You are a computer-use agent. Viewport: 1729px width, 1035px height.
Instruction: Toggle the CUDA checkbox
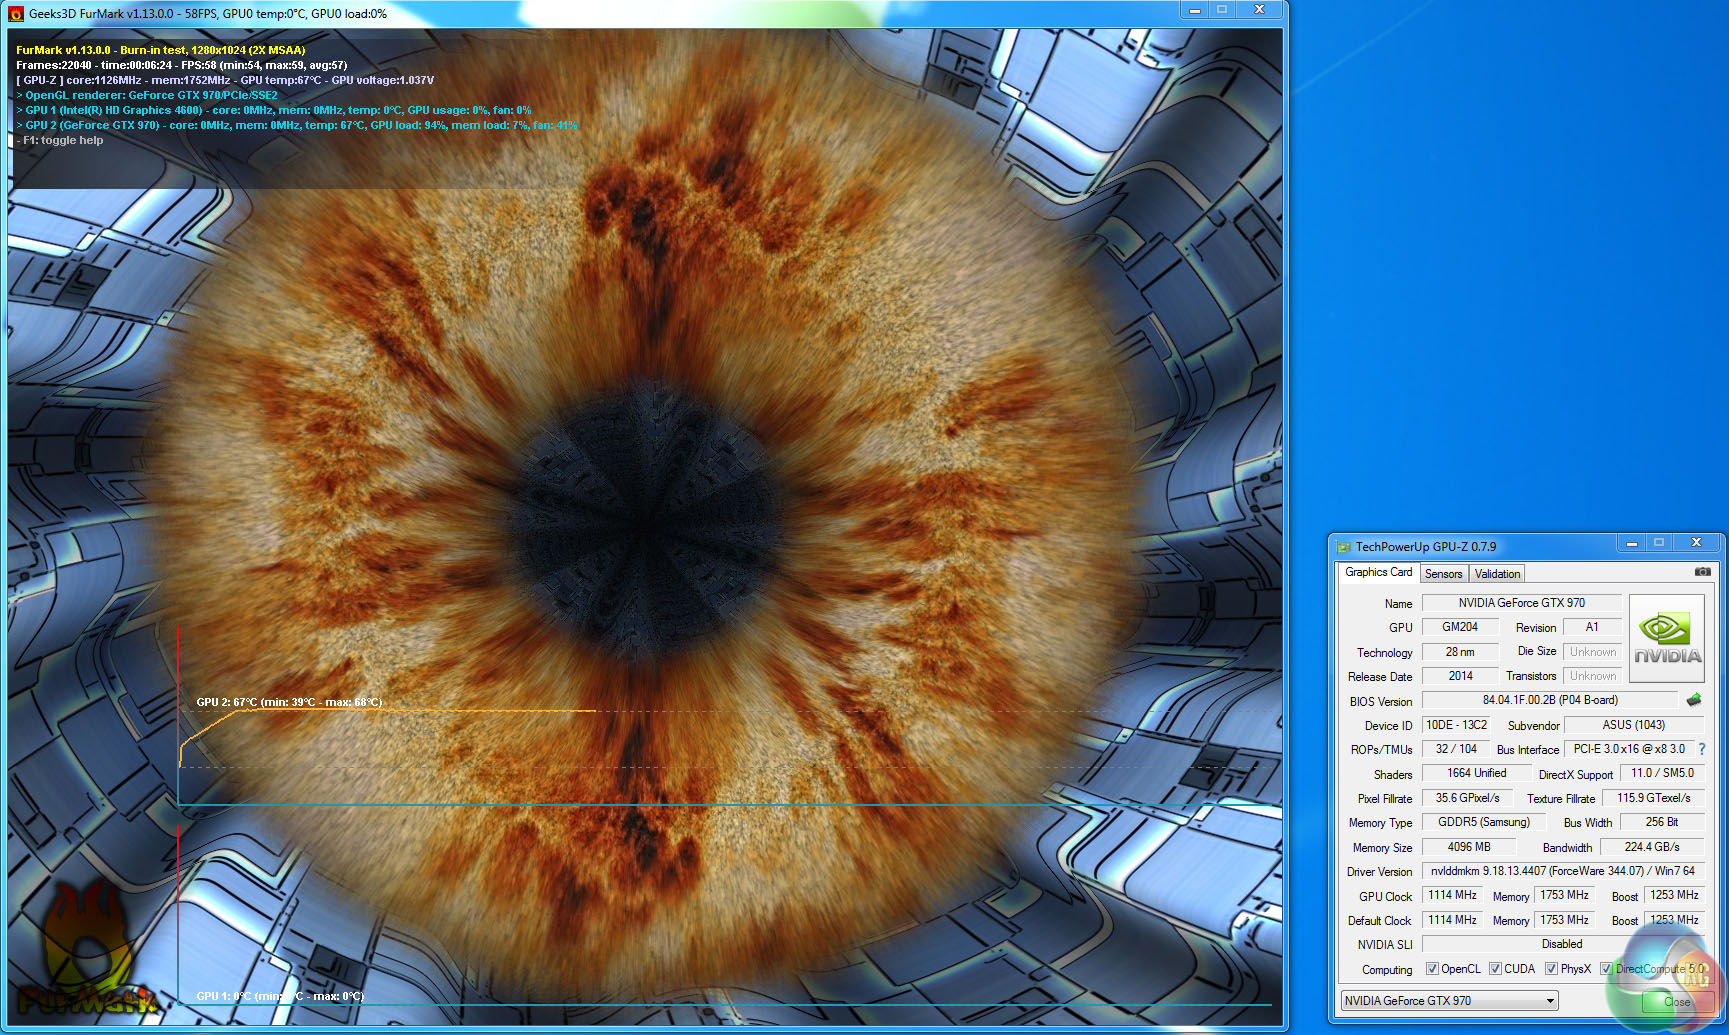point(1495,969)
